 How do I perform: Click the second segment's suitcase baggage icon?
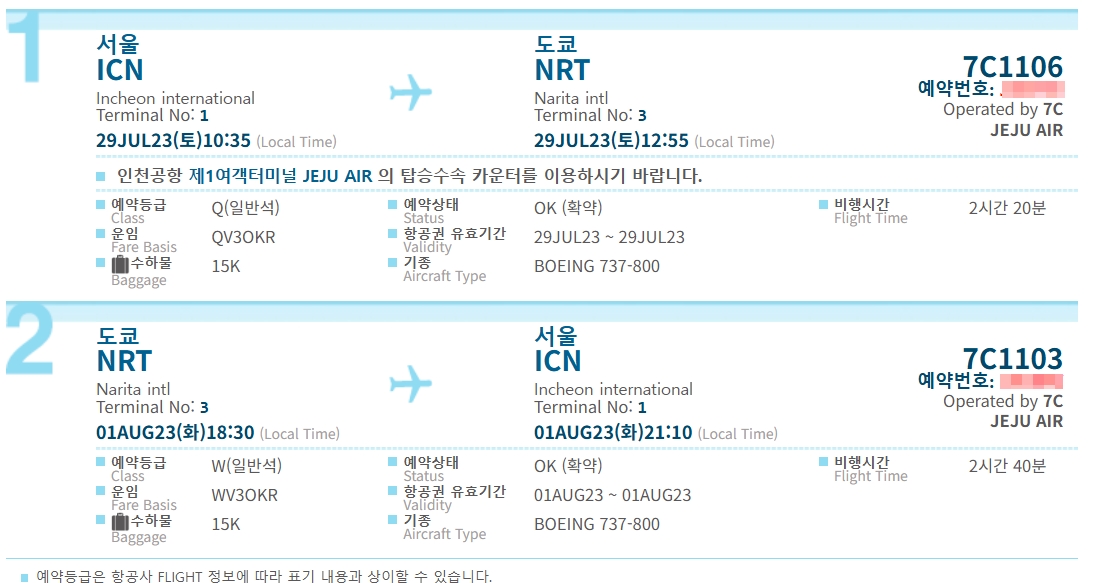[120, 522]
